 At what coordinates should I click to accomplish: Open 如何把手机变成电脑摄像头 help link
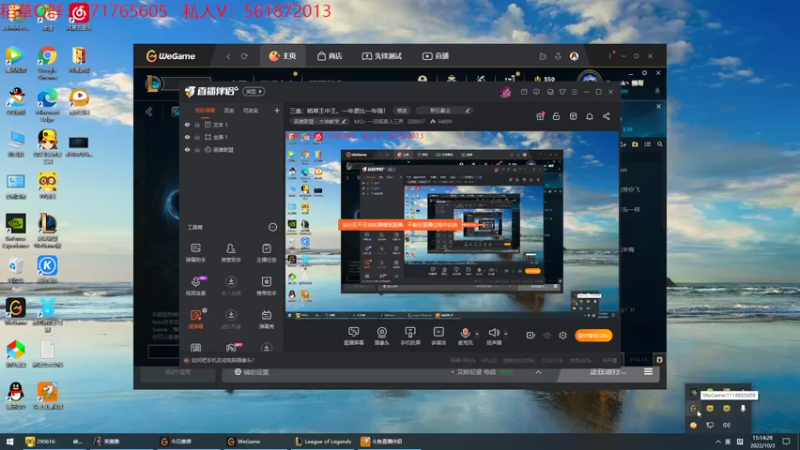pos(222,360)
